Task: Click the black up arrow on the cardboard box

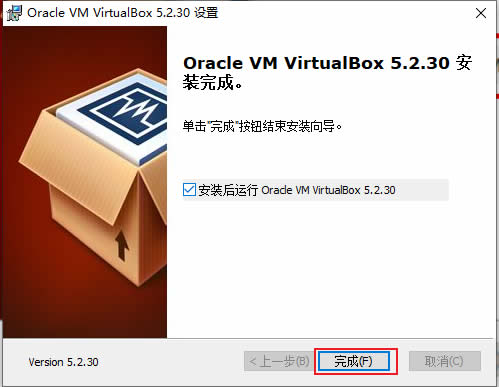Action: tap(122, 246)
